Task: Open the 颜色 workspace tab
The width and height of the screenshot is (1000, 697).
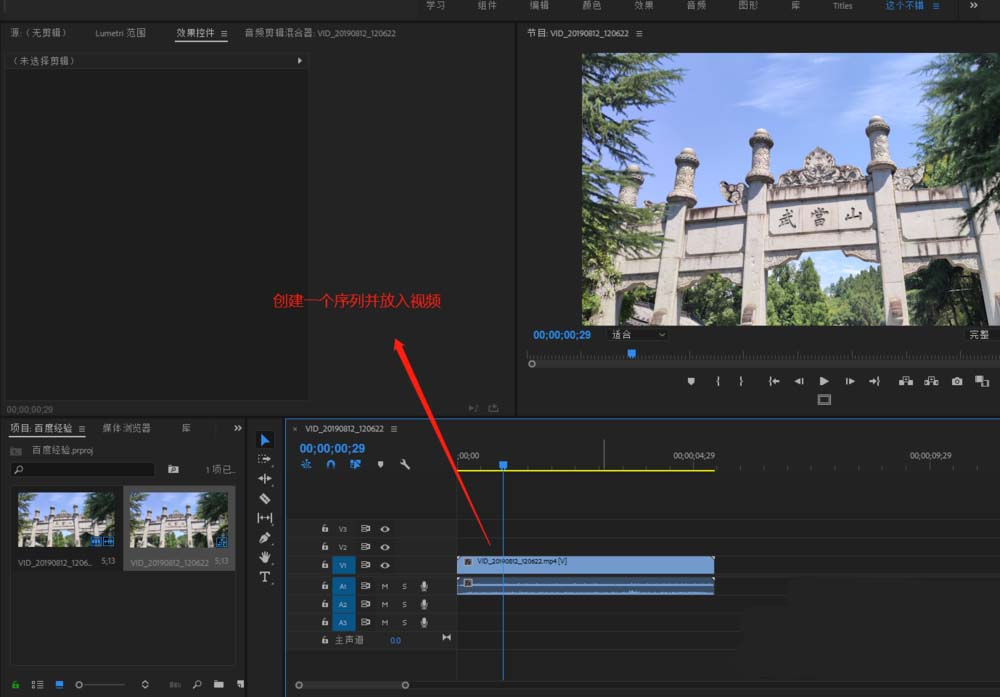Action: tap(592, 6)
